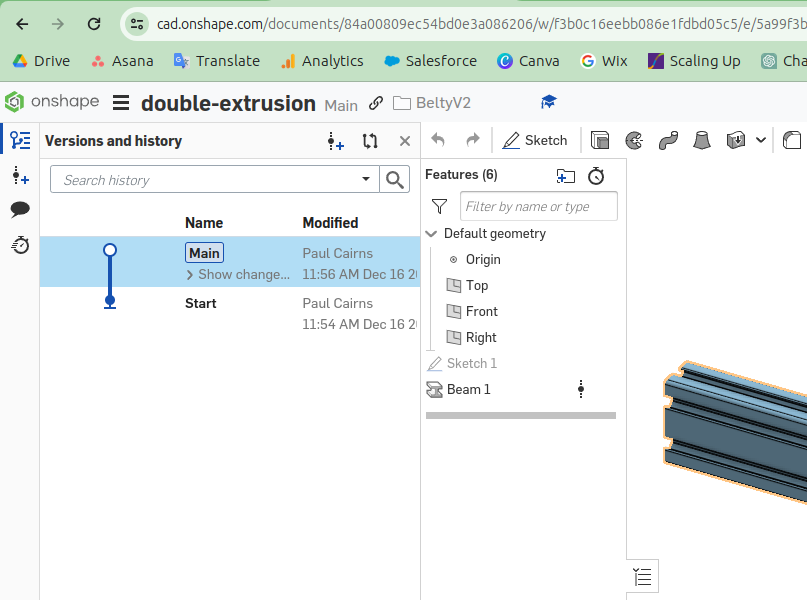Select the Fillet tool
Screen dimensions: 807x600
pos(792,140)
